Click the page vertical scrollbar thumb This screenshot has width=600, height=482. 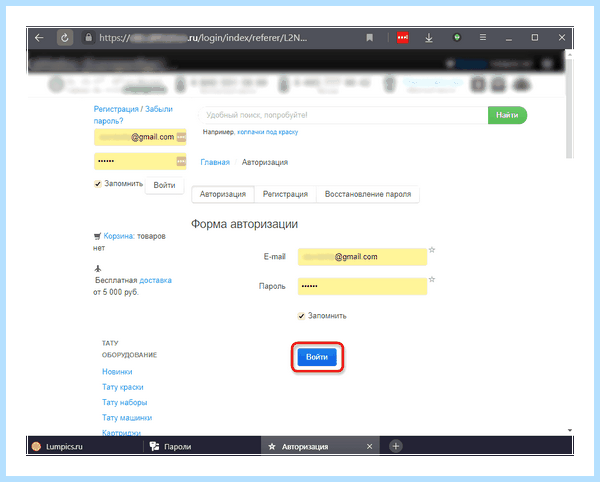(569, 109)
